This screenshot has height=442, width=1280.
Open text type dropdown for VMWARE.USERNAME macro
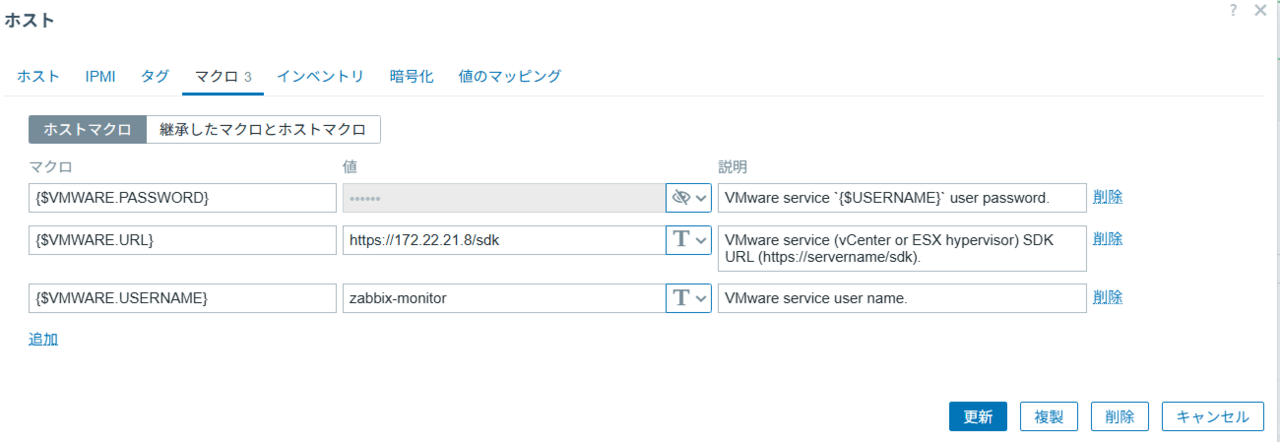pos(688,298)
